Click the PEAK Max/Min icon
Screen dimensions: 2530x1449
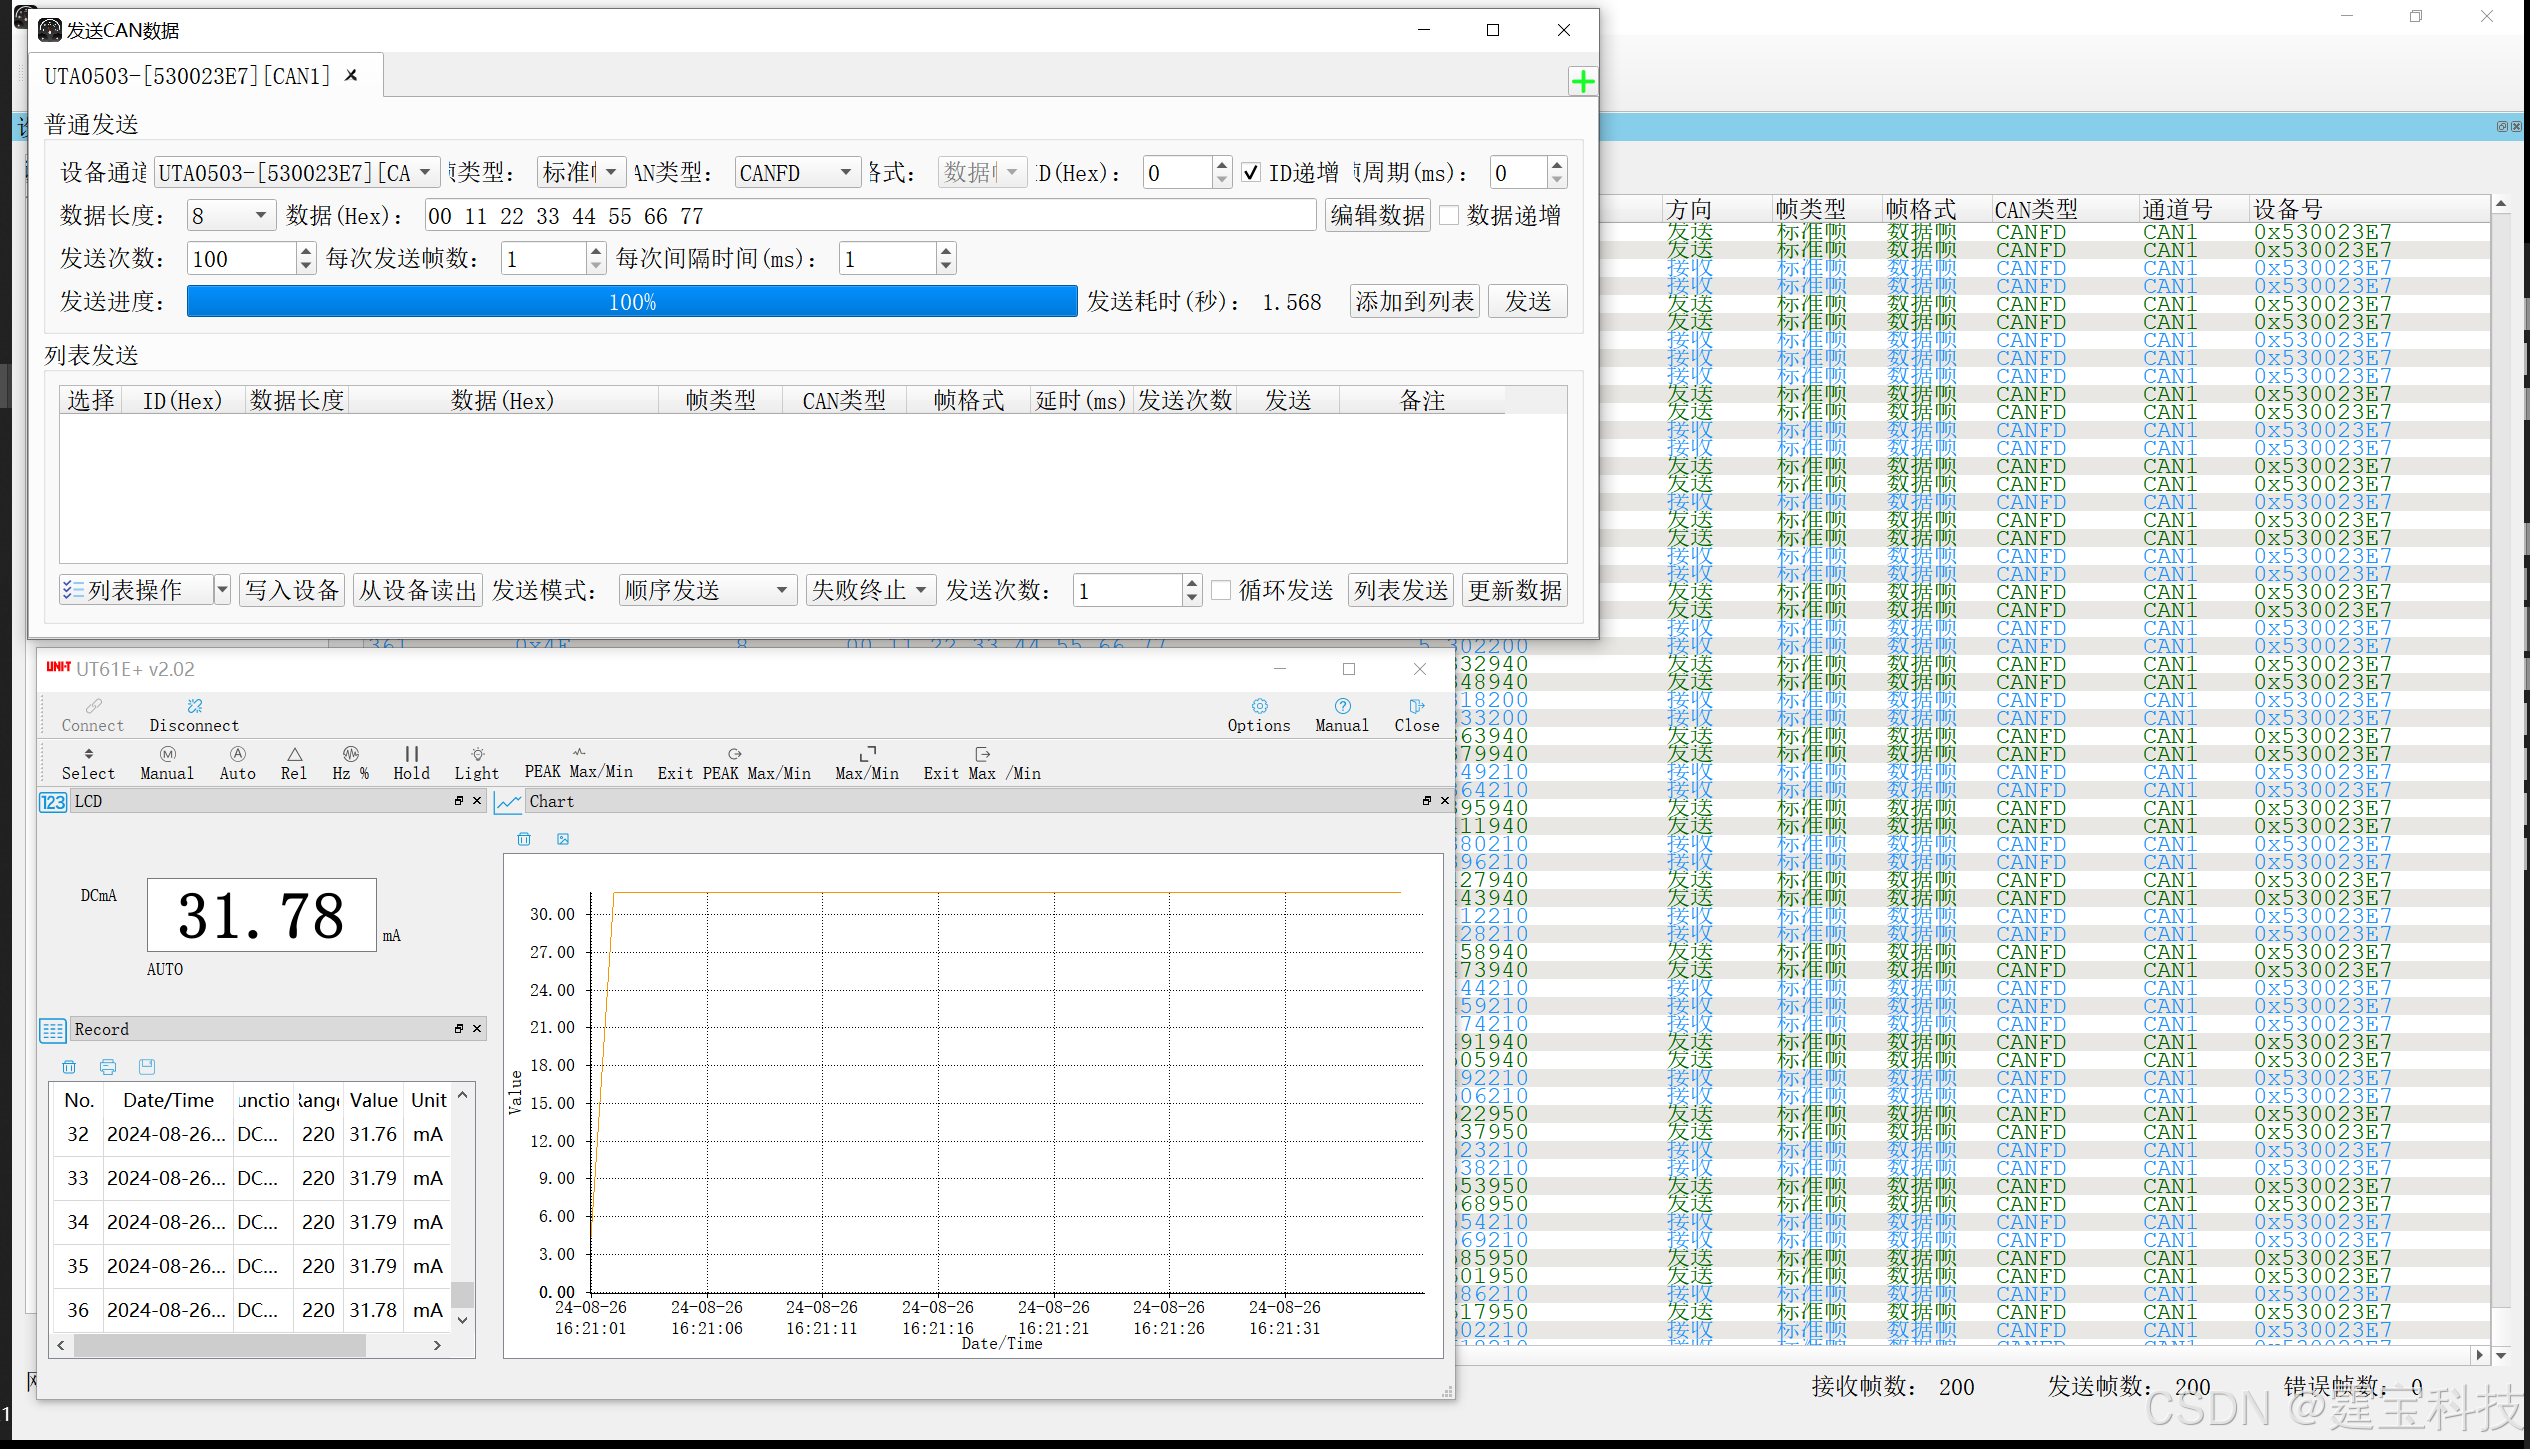(x=579, y=753)
